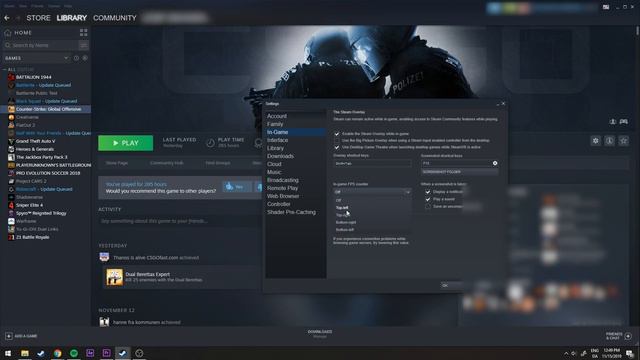This screenshot has height=360, width=640.
Task: Toggle Use Desktop Game Theatre checkbox
Action: point(337,147)
